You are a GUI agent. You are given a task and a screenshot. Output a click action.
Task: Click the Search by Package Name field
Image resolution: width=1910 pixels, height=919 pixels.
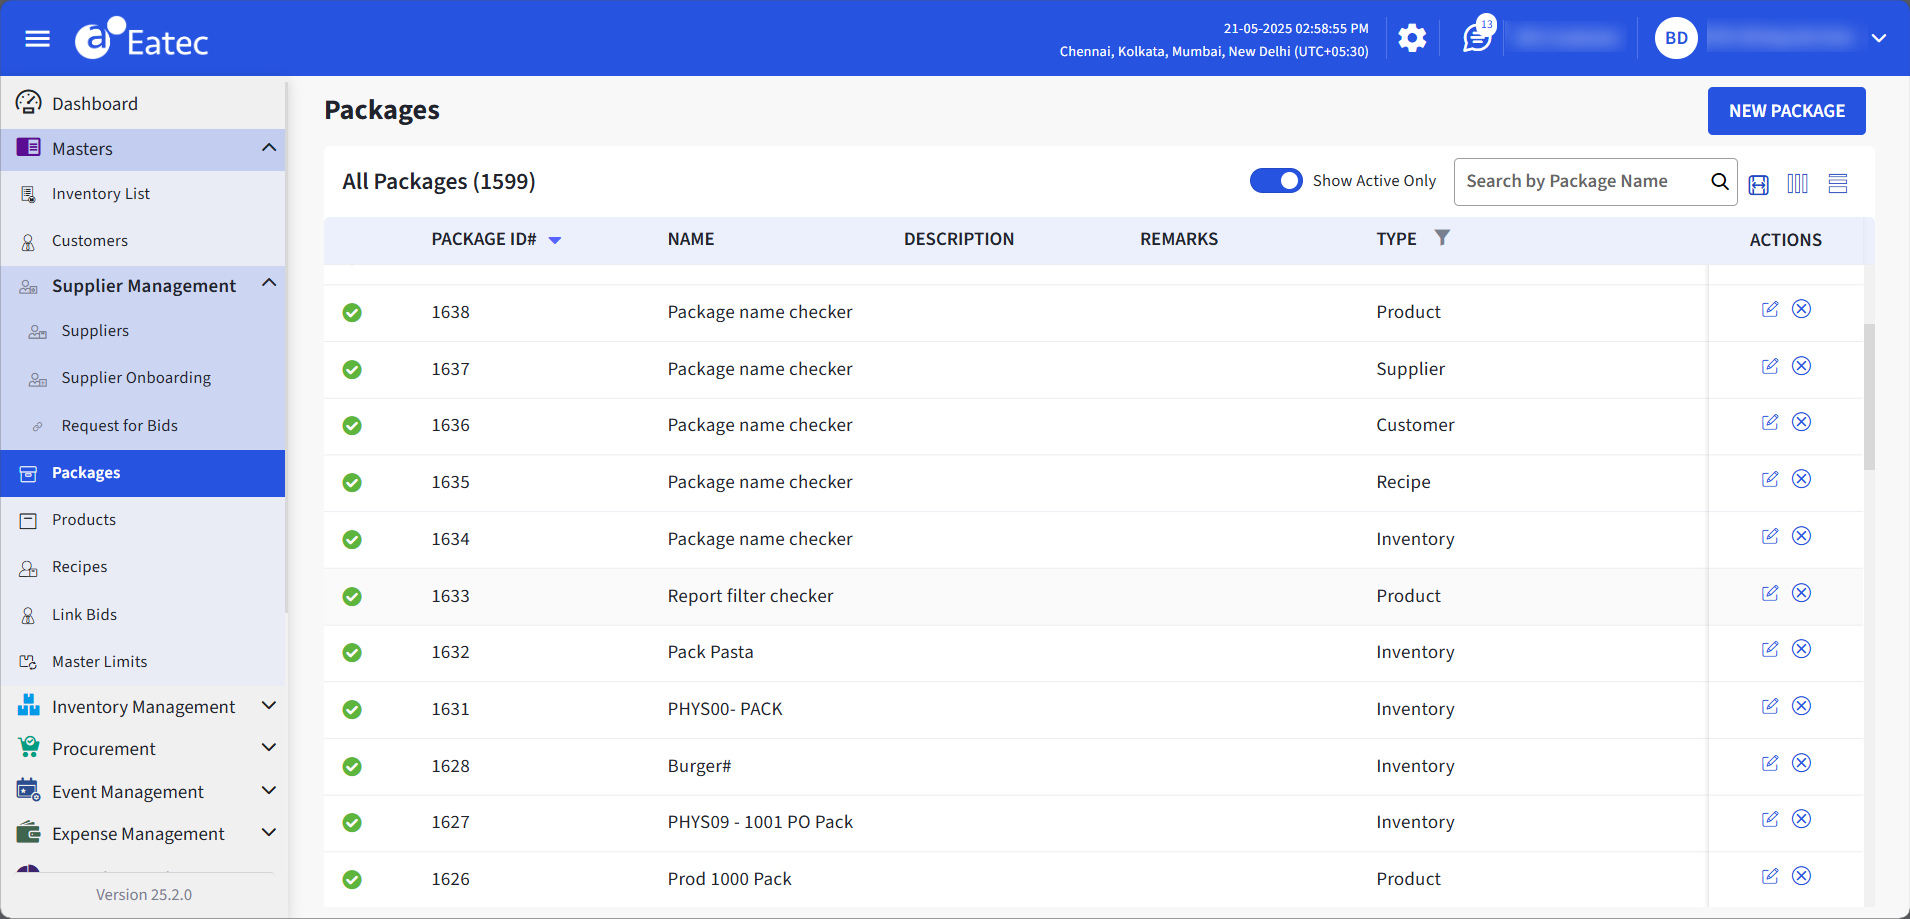pos(1582,182)
